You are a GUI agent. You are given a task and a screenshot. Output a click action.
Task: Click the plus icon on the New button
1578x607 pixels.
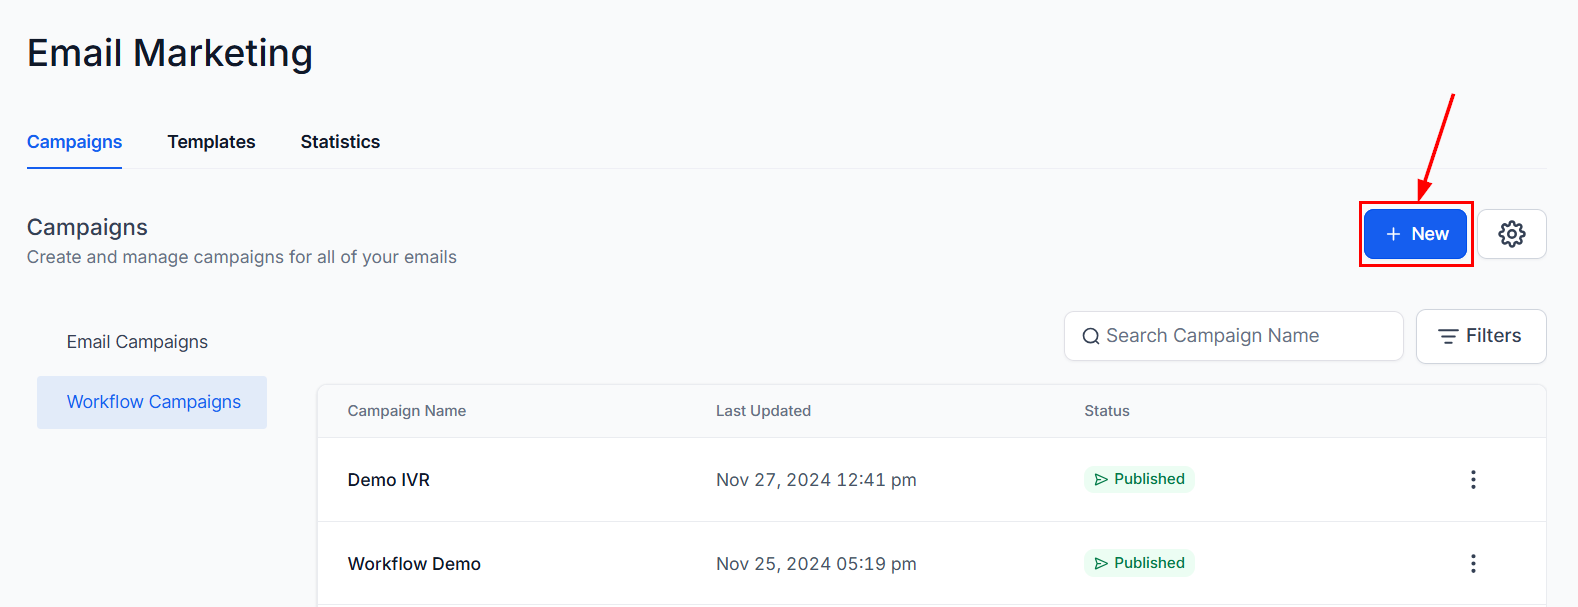point(1393,234)
